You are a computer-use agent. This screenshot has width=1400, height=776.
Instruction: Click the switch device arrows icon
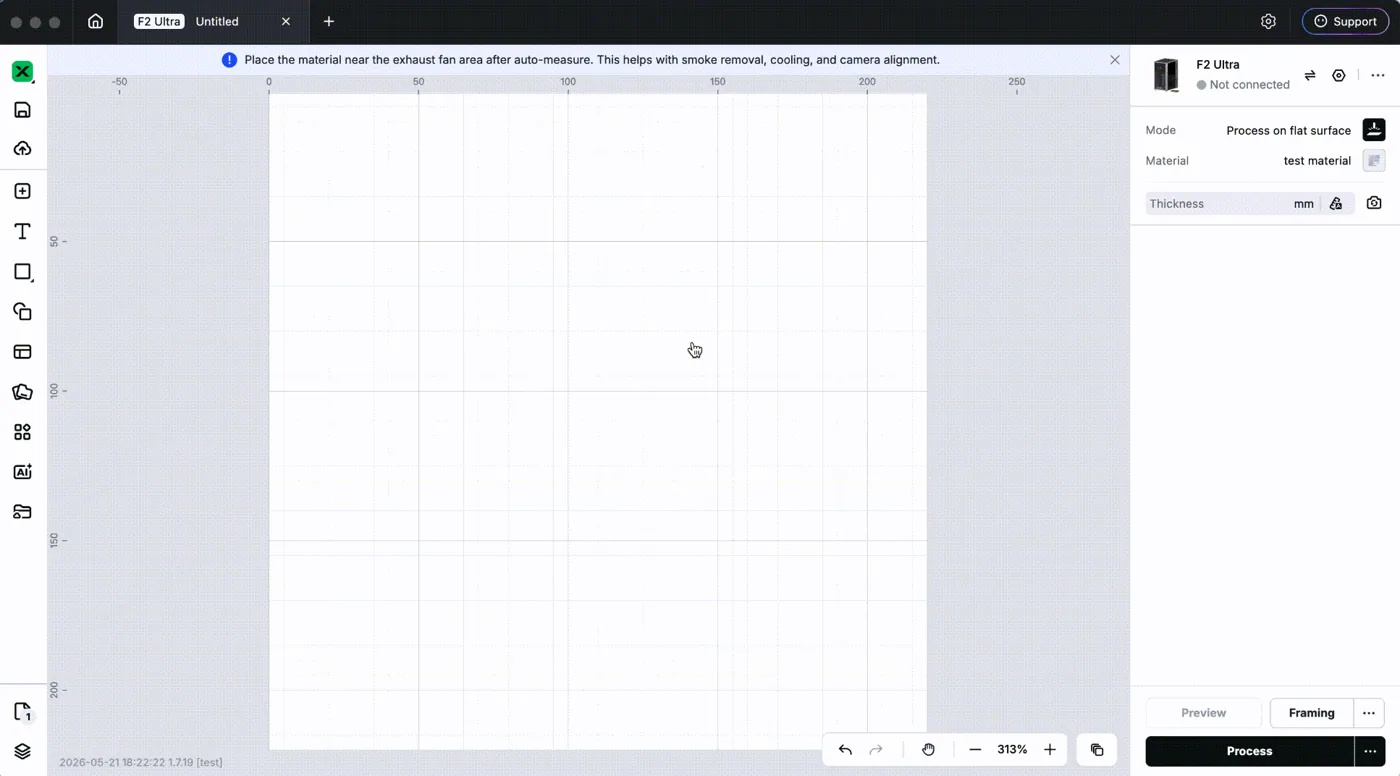pos(1310,75)
